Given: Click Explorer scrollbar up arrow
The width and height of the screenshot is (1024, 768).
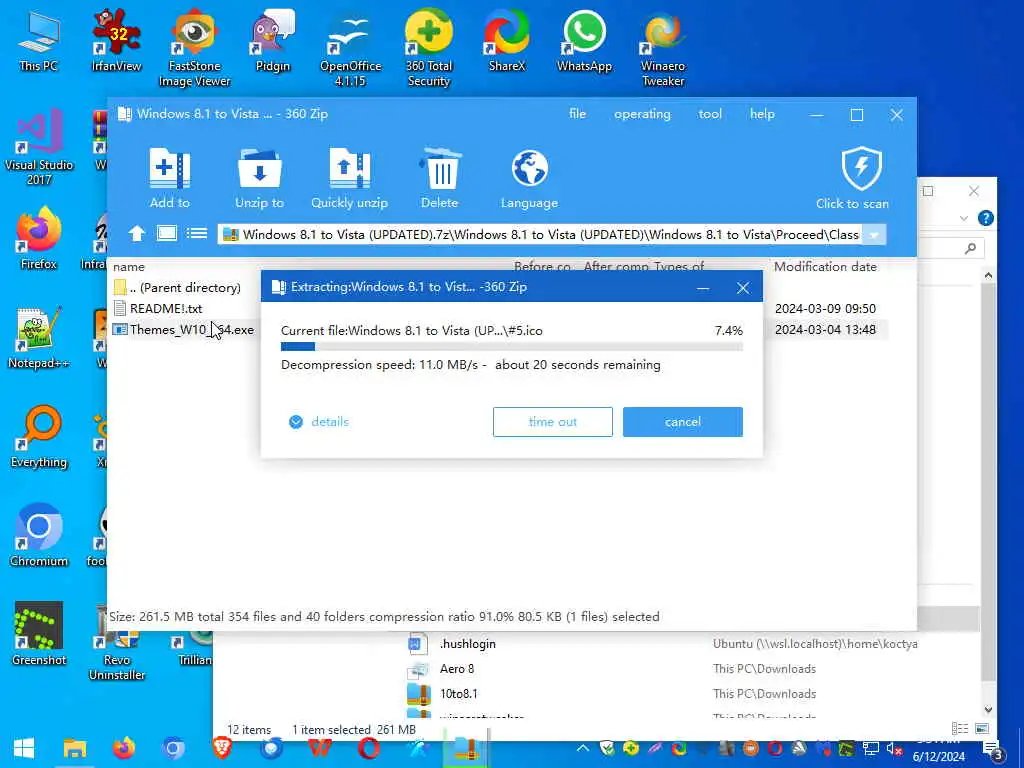Looking at the screenshot, I should (988, 276).
